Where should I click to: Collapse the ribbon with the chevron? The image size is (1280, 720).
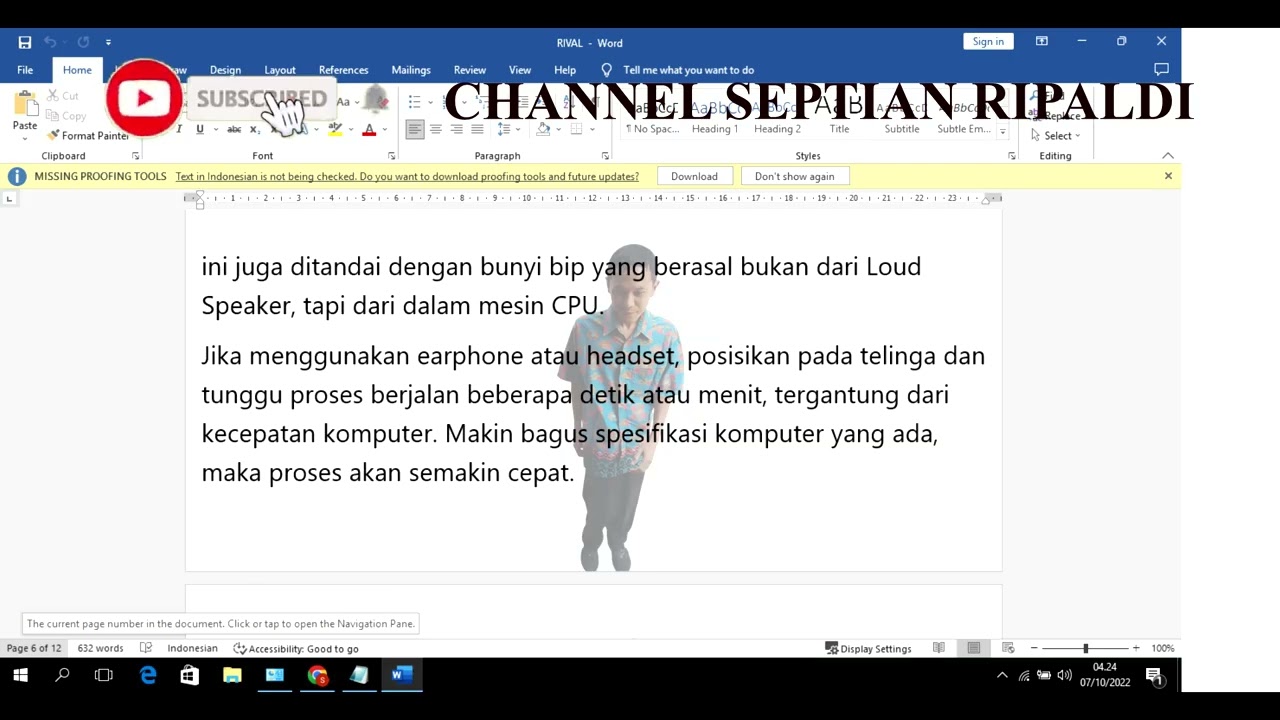pyautogui.click(x=1167, y=156)
